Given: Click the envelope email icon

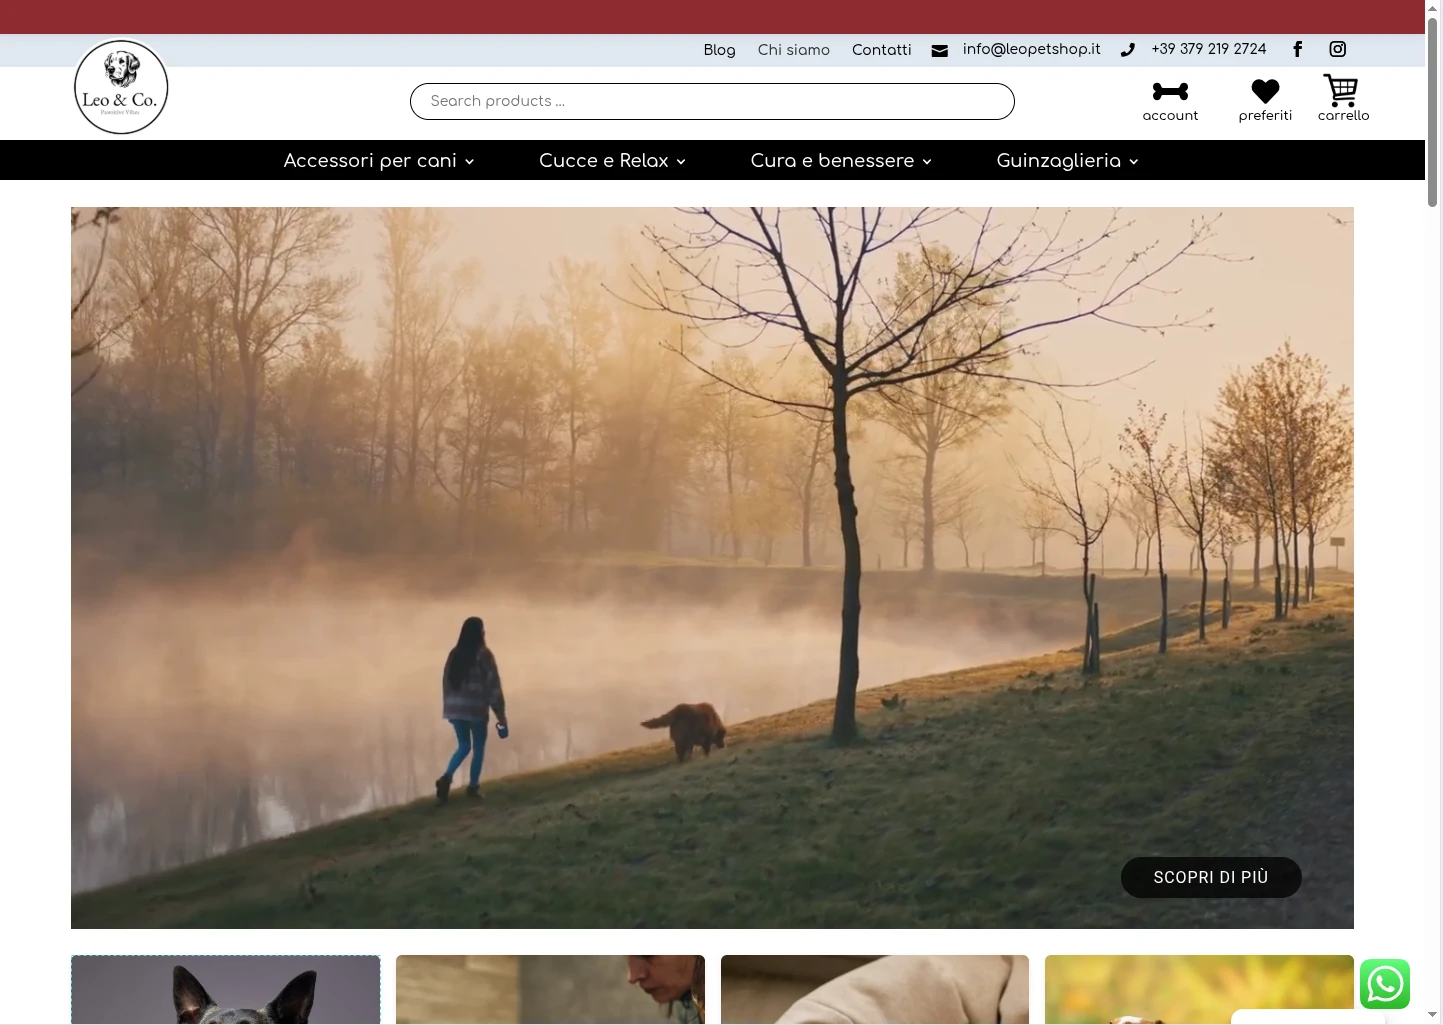Looking at the screenshot, I should [939, 50].
